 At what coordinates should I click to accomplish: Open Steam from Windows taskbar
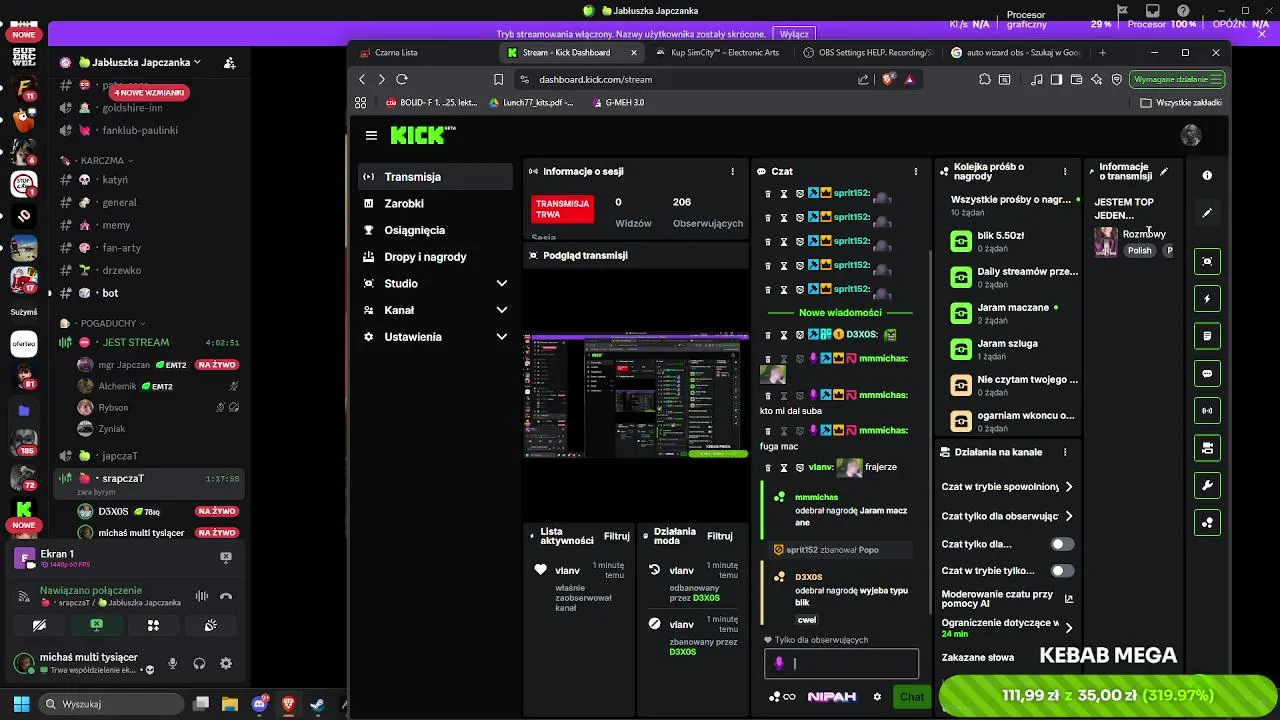point(317,704)
